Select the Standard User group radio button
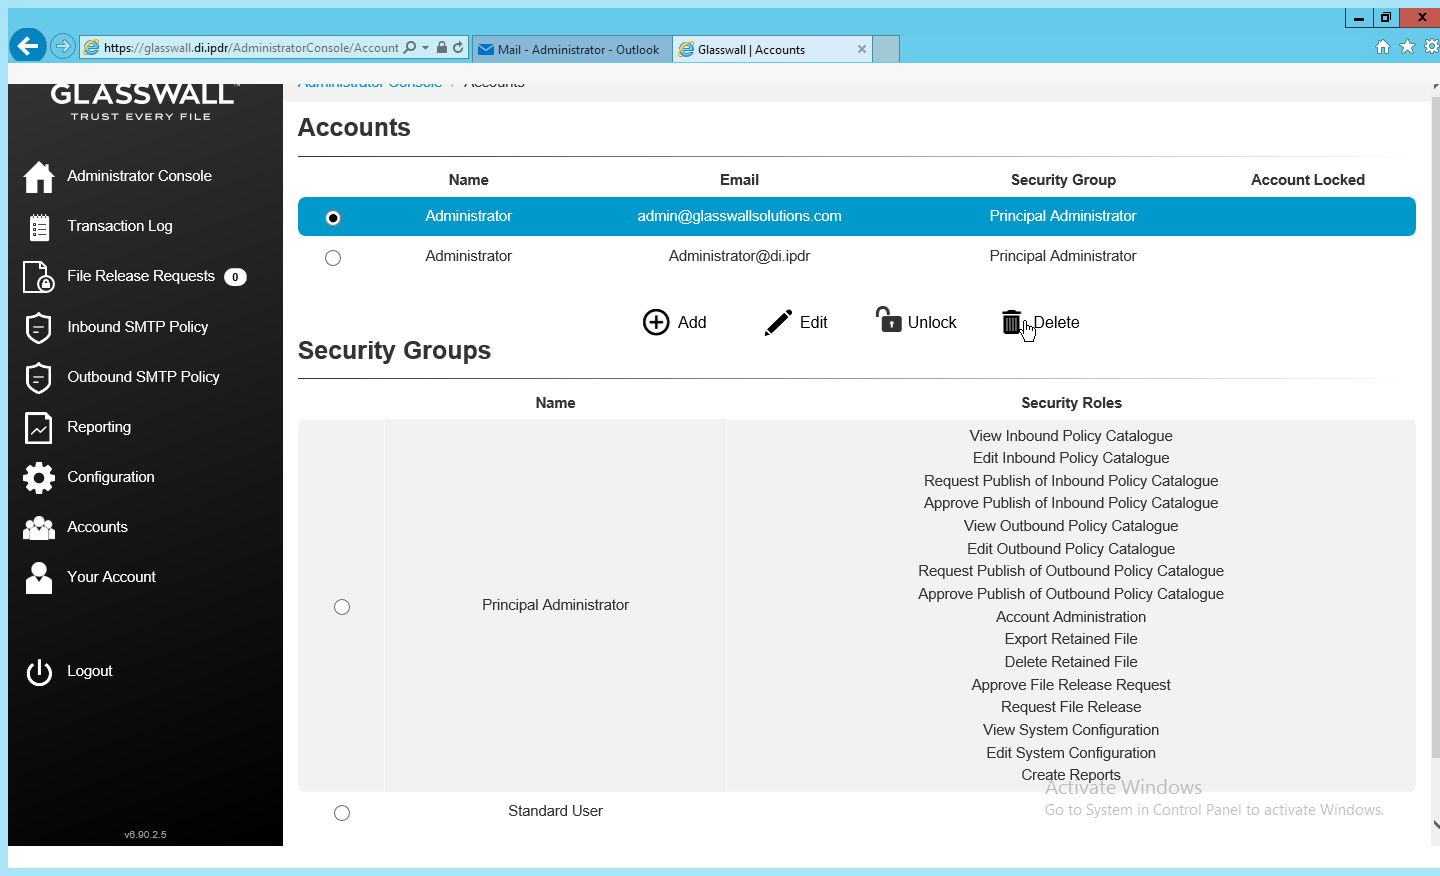The height and width of the screenshot is (876, 1440). [342, 813]
